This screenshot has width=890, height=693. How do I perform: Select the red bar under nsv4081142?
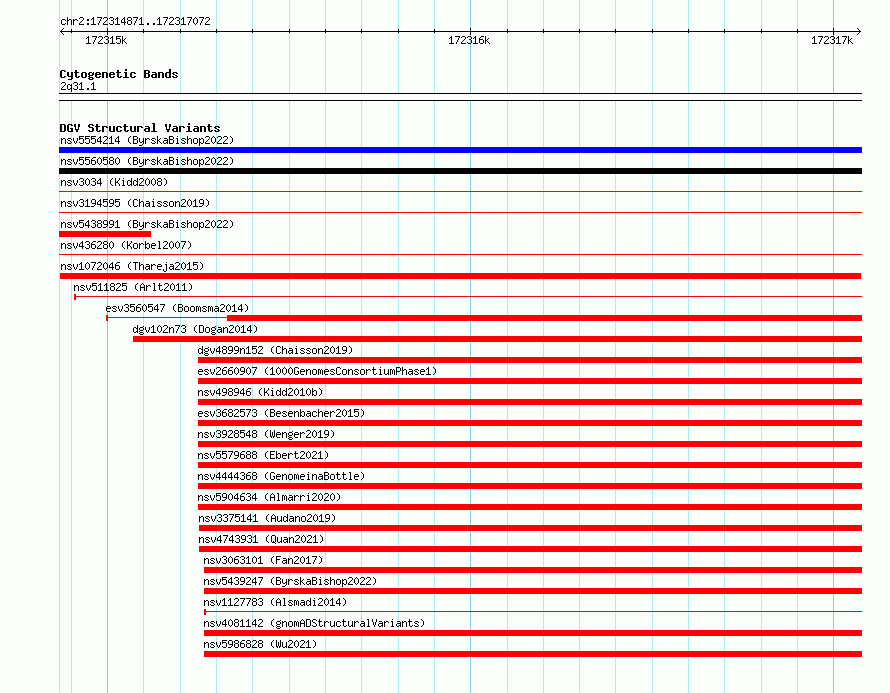533,633
